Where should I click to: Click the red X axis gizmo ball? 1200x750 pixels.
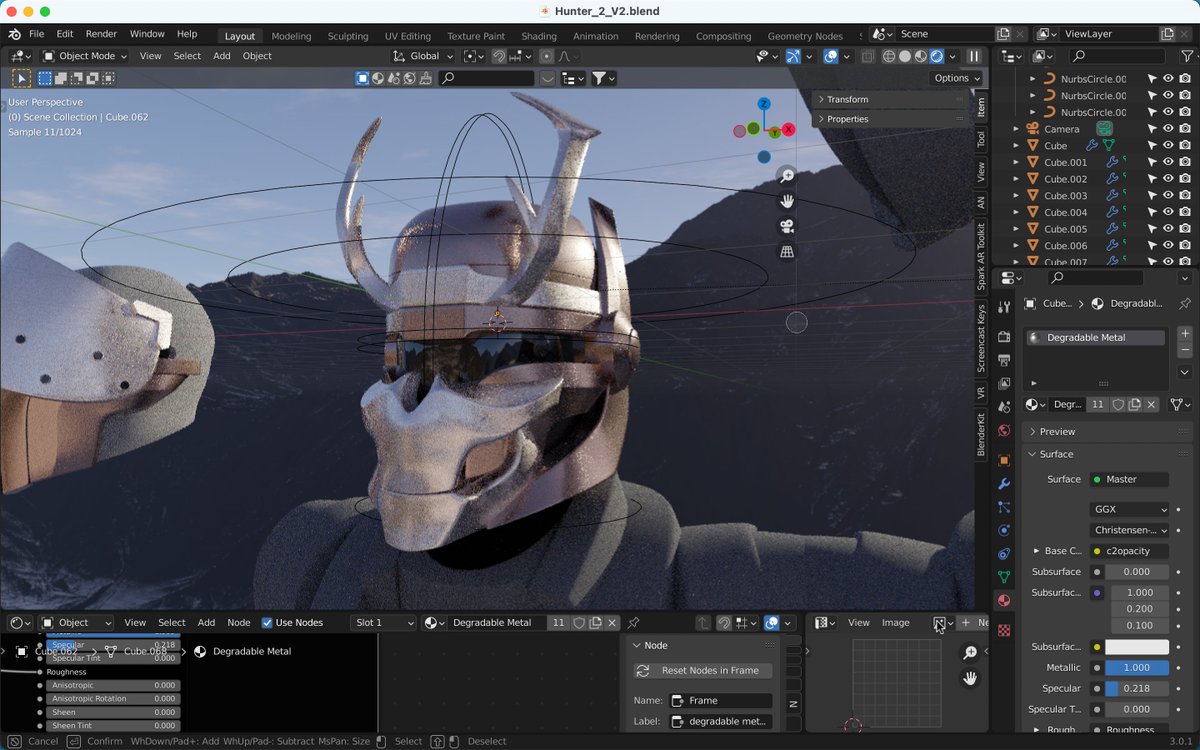coord(789,130)
